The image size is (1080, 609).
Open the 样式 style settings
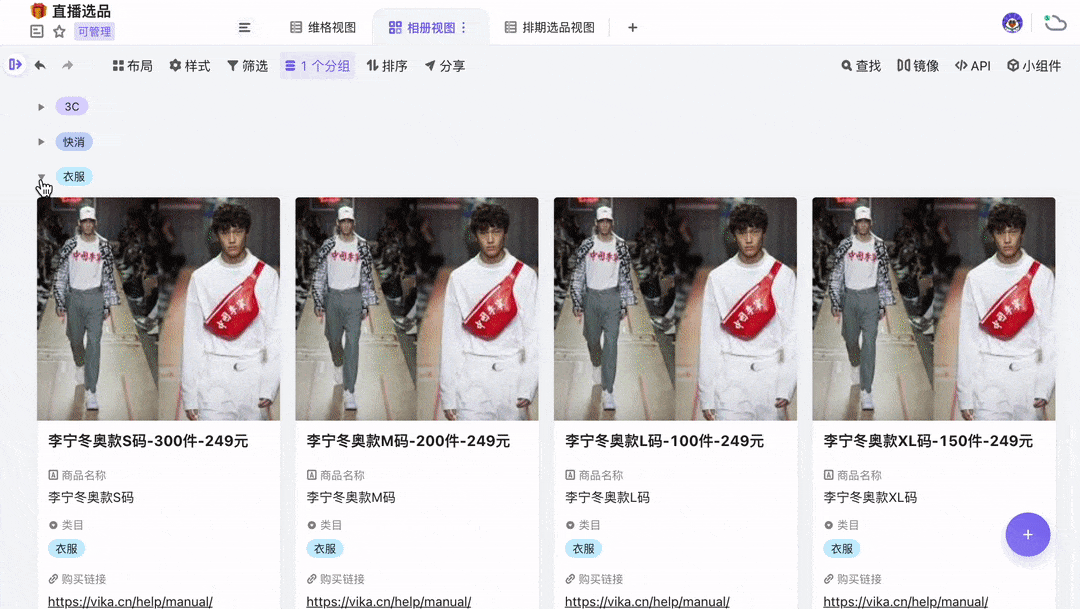point(189,63)
